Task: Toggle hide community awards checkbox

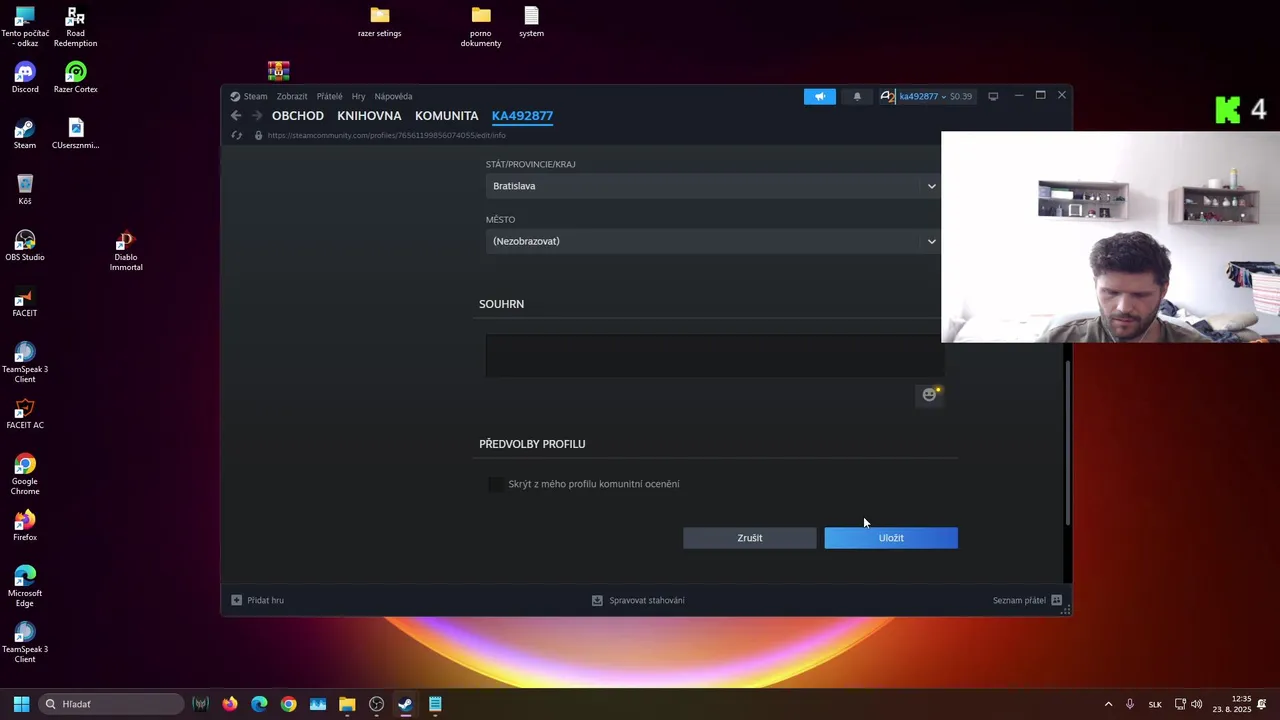Action: click(496, 484)
